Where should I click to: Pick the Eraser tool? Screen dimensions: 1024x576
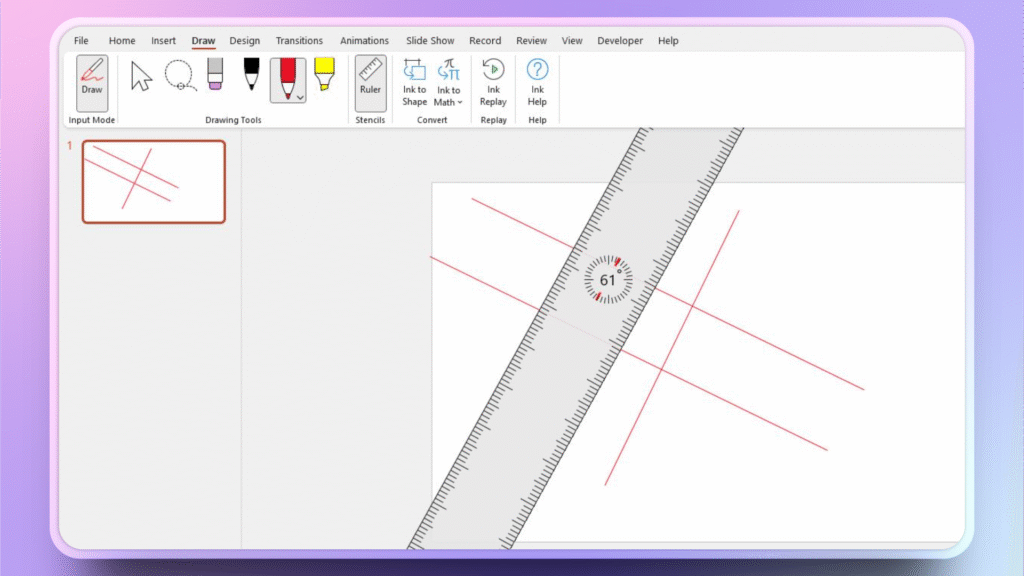(x=213, y=76)
